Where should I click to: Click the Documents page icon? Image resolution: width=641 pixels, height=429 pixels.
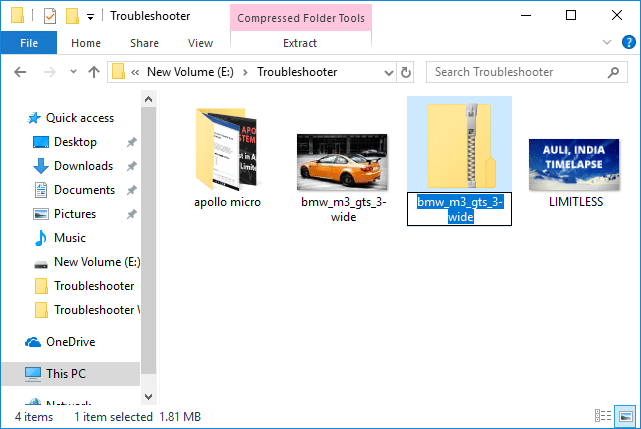41,190
